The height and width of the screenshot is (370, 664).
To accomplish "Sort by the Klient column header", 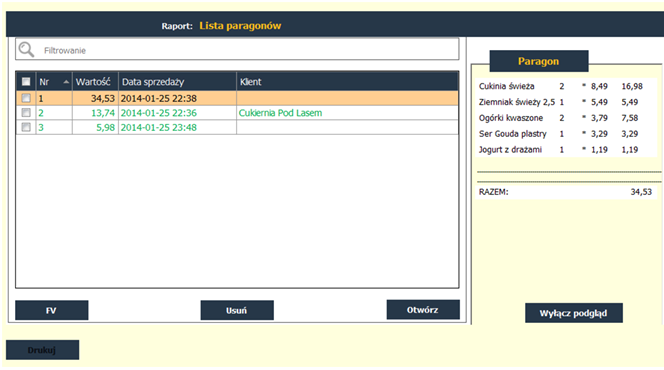I will tap(347, 81).
